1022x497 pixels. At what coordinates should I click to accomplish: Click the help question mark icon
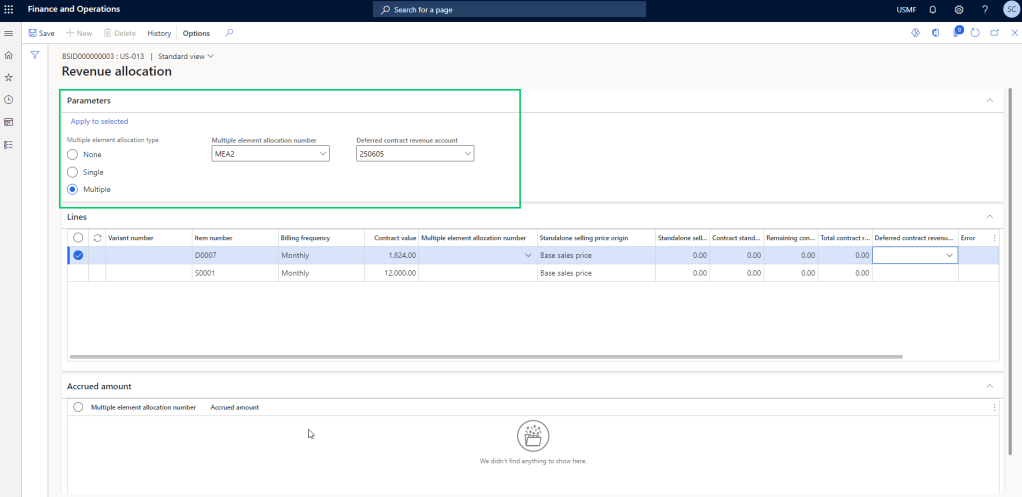tap(985, 9)
